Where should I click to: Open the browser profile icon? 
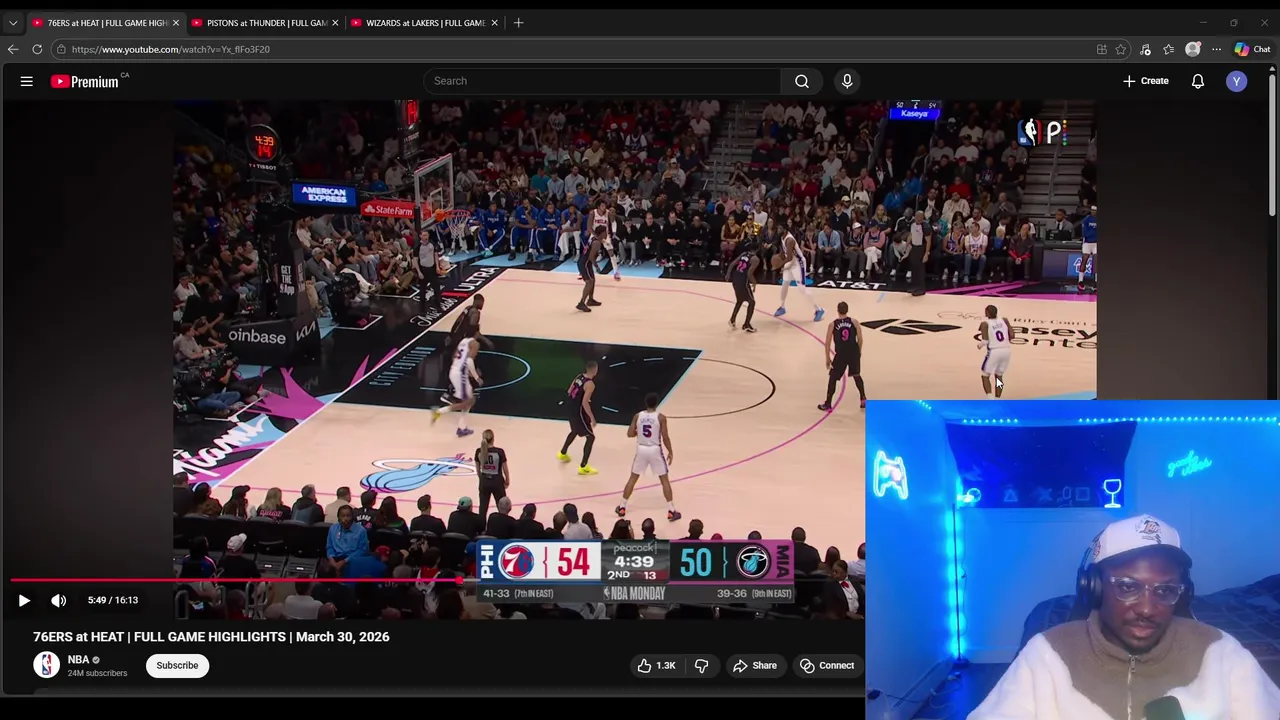point(1193,49)
